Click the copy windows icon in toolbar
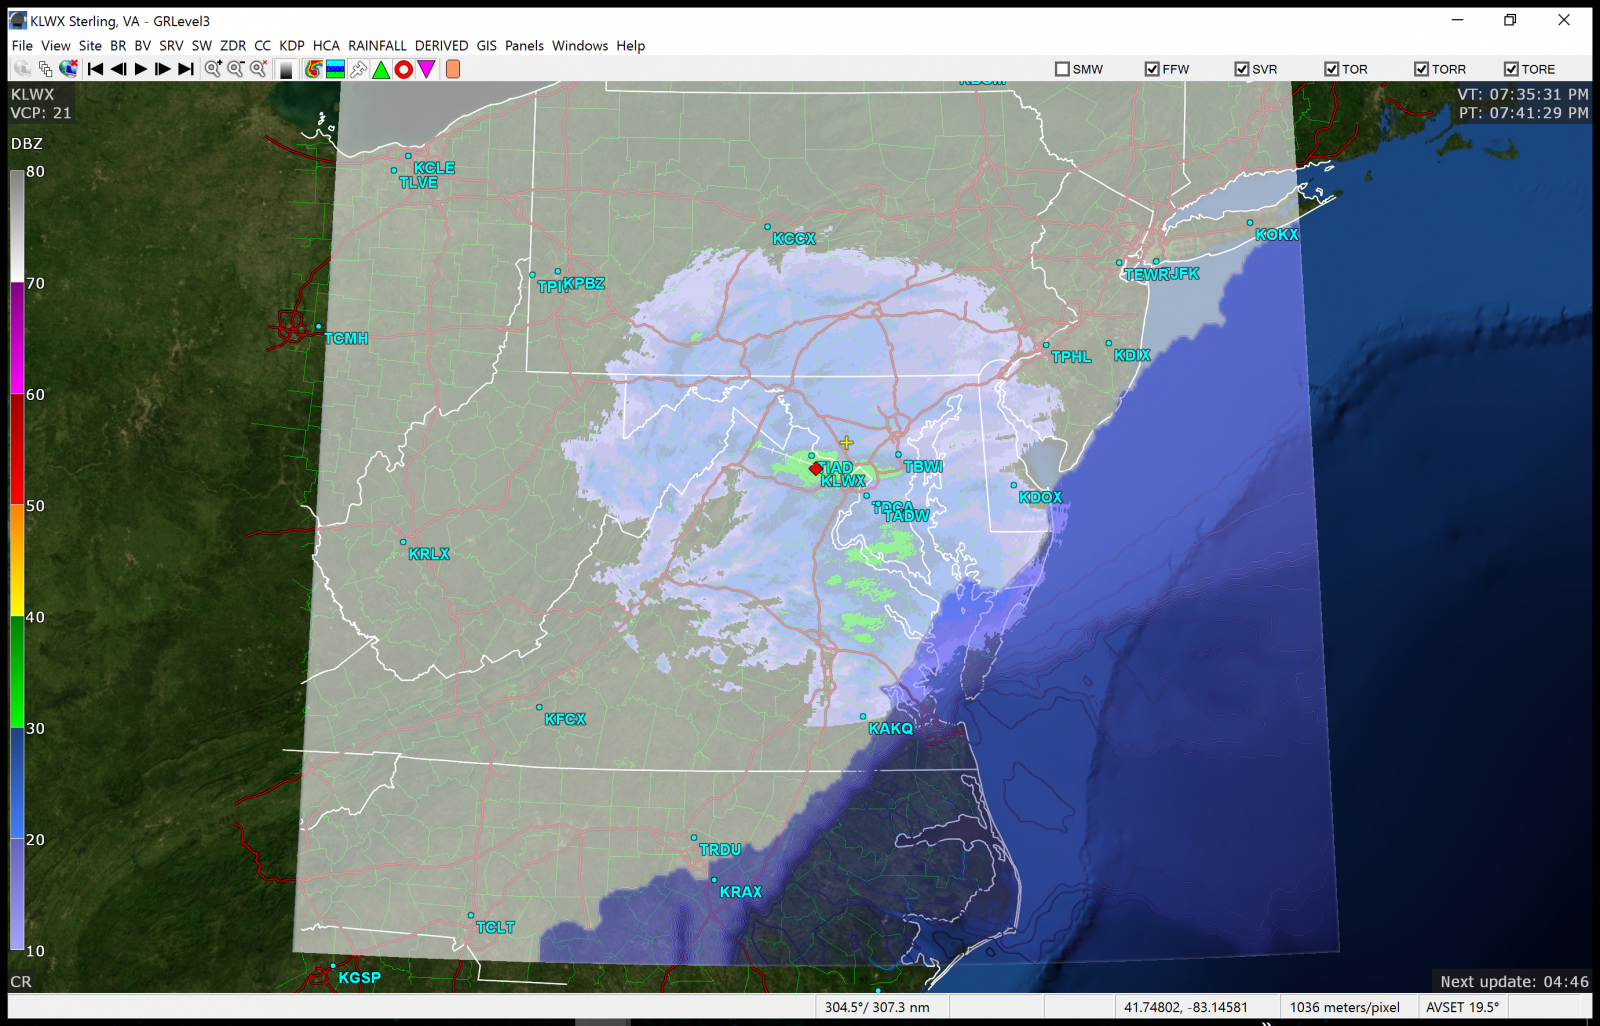This screenshot has height=1026, width=1600. (45, 69)
